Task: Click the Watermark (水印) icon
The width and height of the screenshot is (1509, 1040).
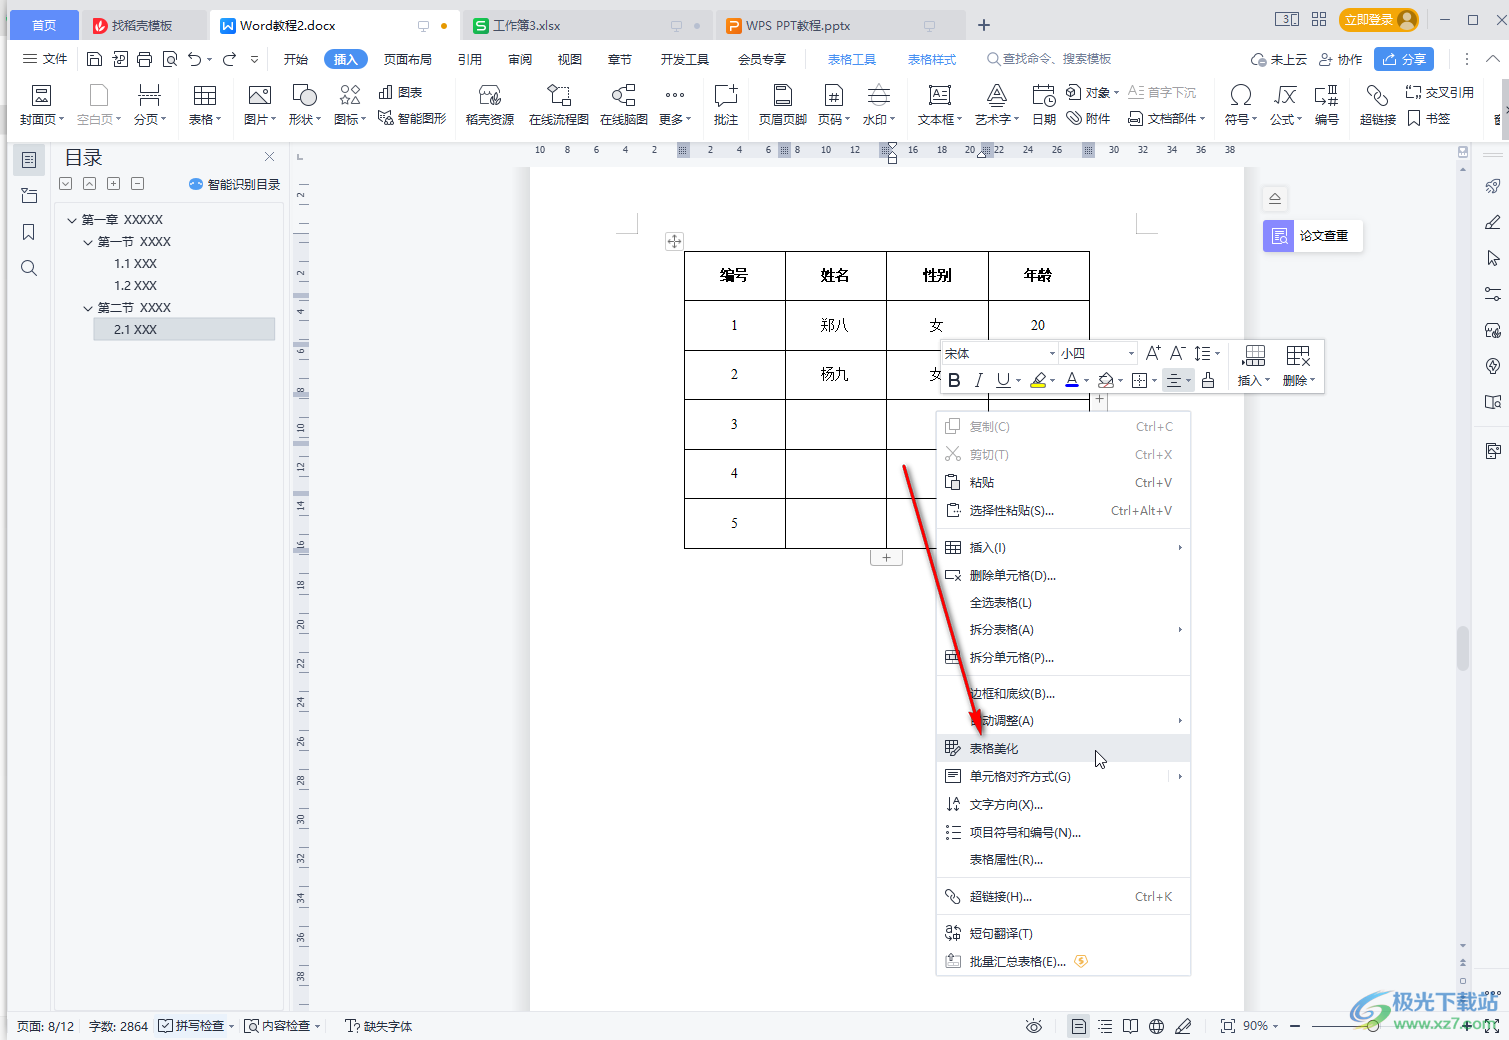Action: point(878,105)
